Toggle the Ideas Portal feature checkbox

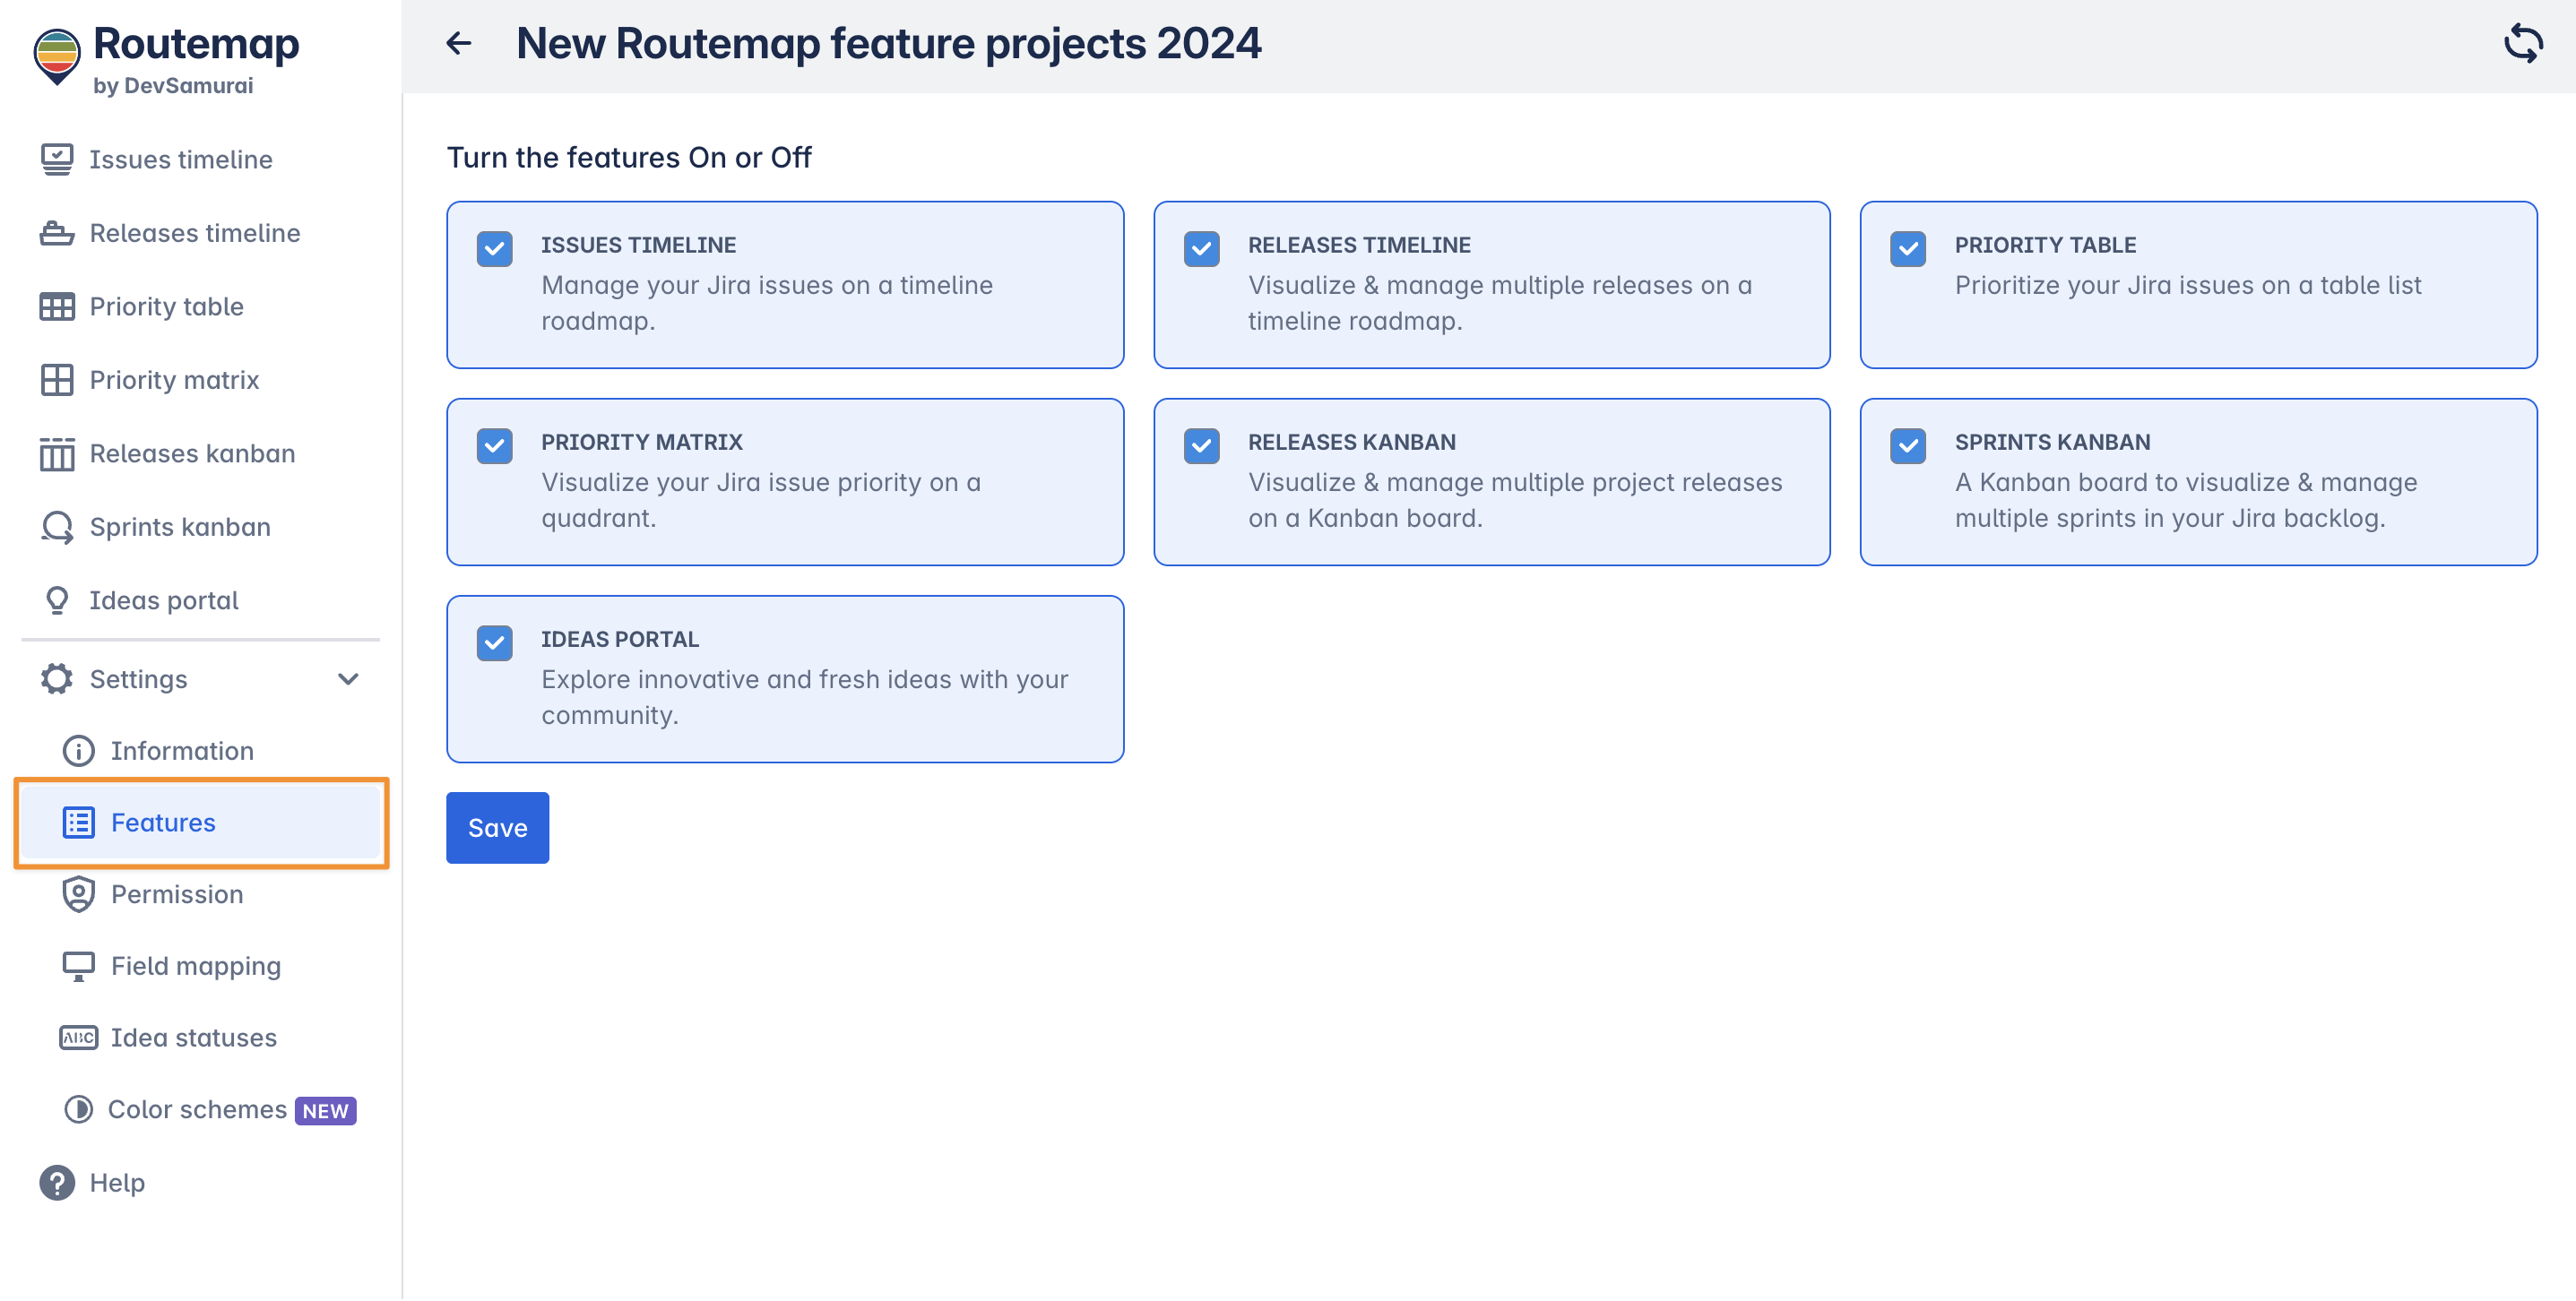495,643
